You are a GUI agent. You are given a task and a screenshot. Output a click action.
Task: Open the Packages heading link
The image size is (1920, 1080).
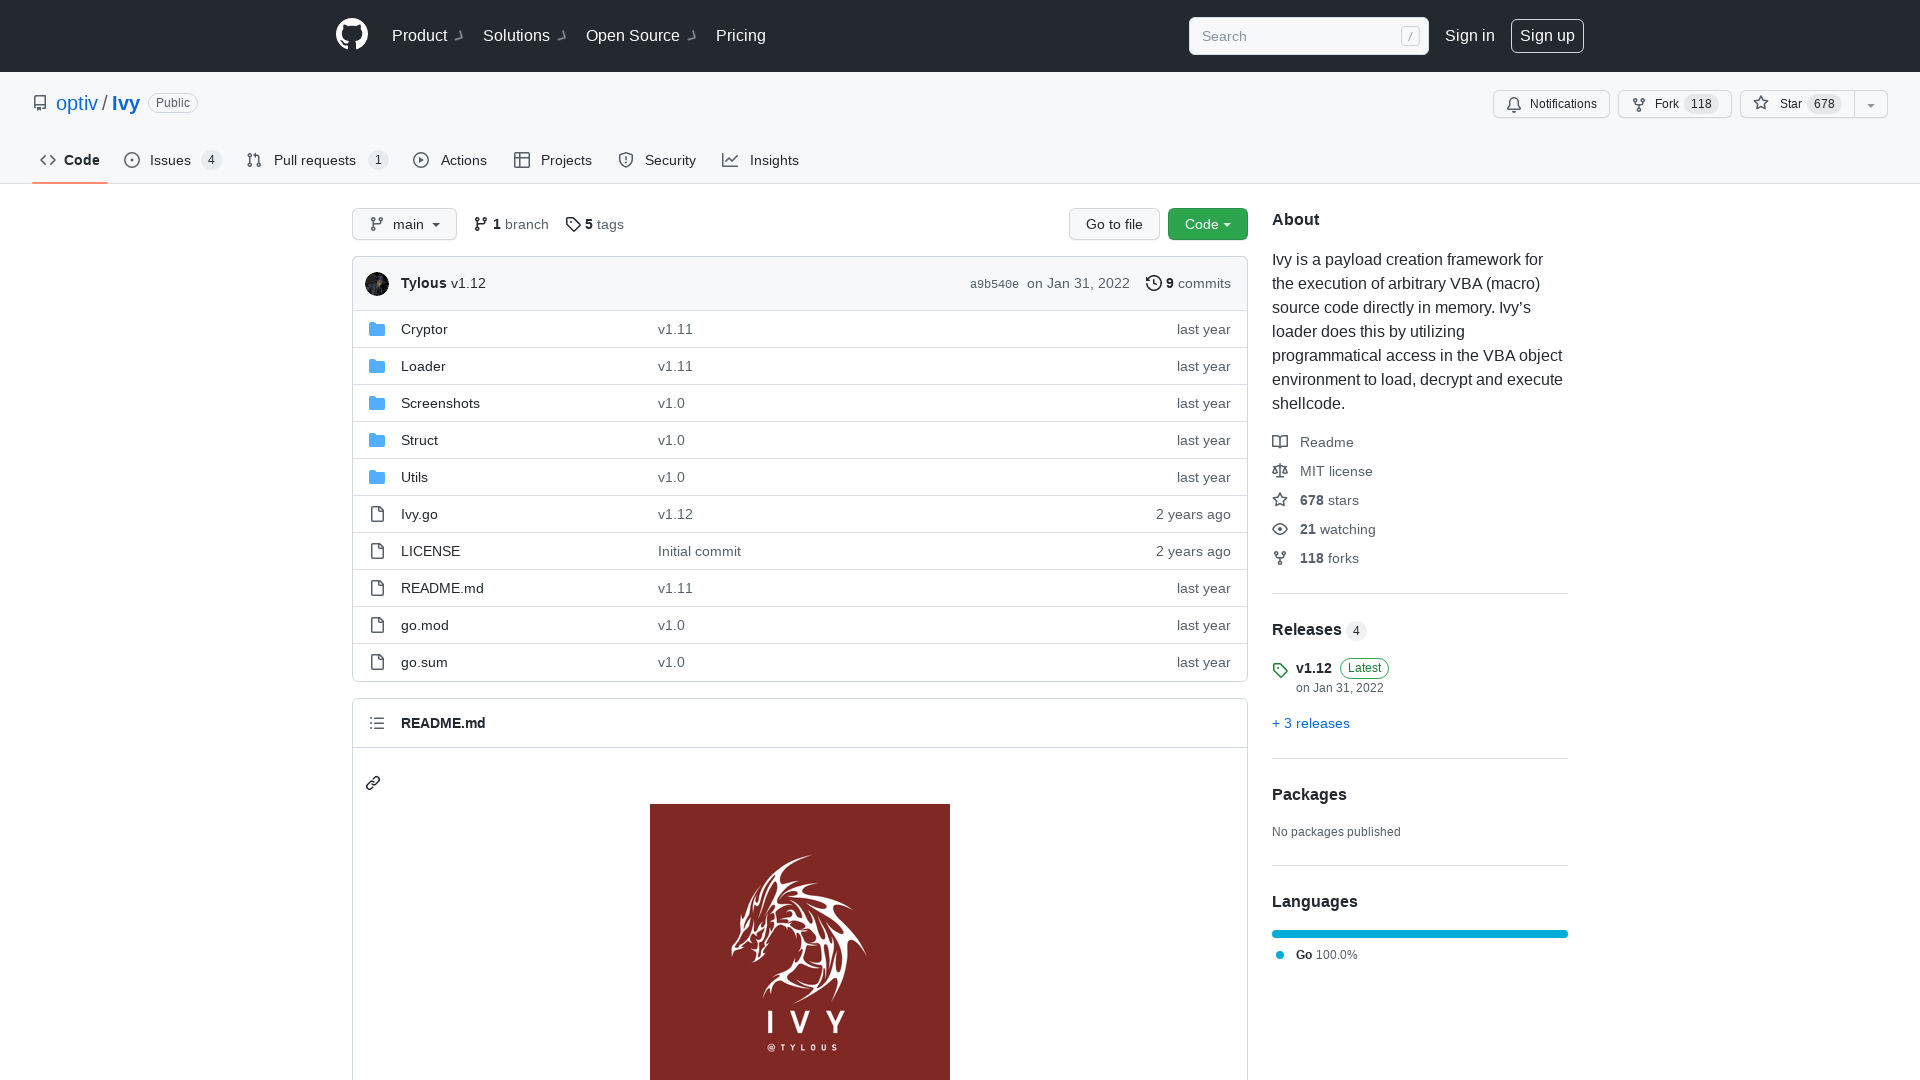pos(1309,794)
